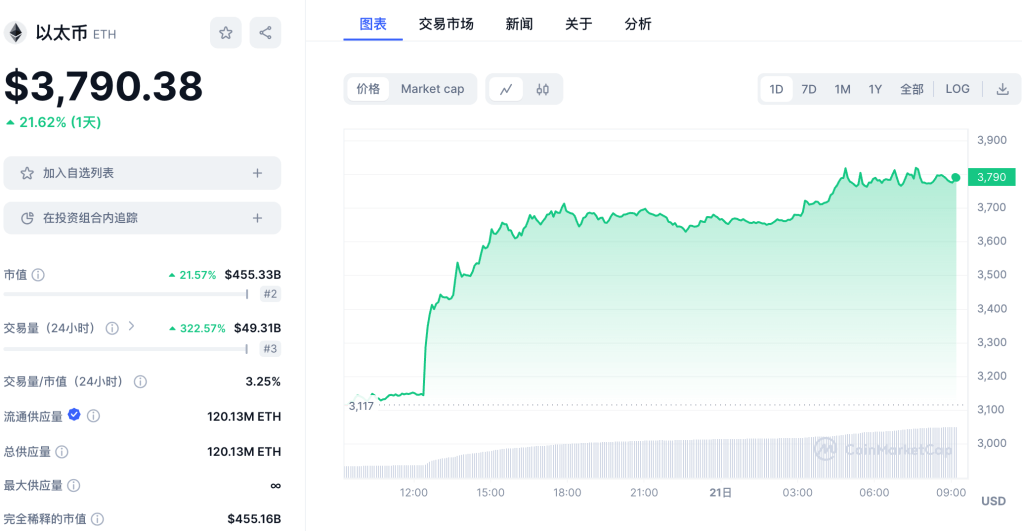Click info icon next to 市值
1022x531 pixels.
pyautogui.click(x=38, y=275)
